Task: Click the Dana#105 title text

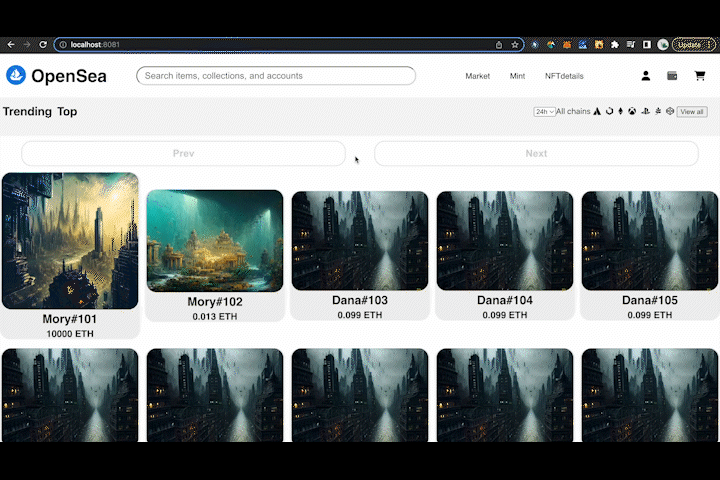Action: (x=650, y=300)
